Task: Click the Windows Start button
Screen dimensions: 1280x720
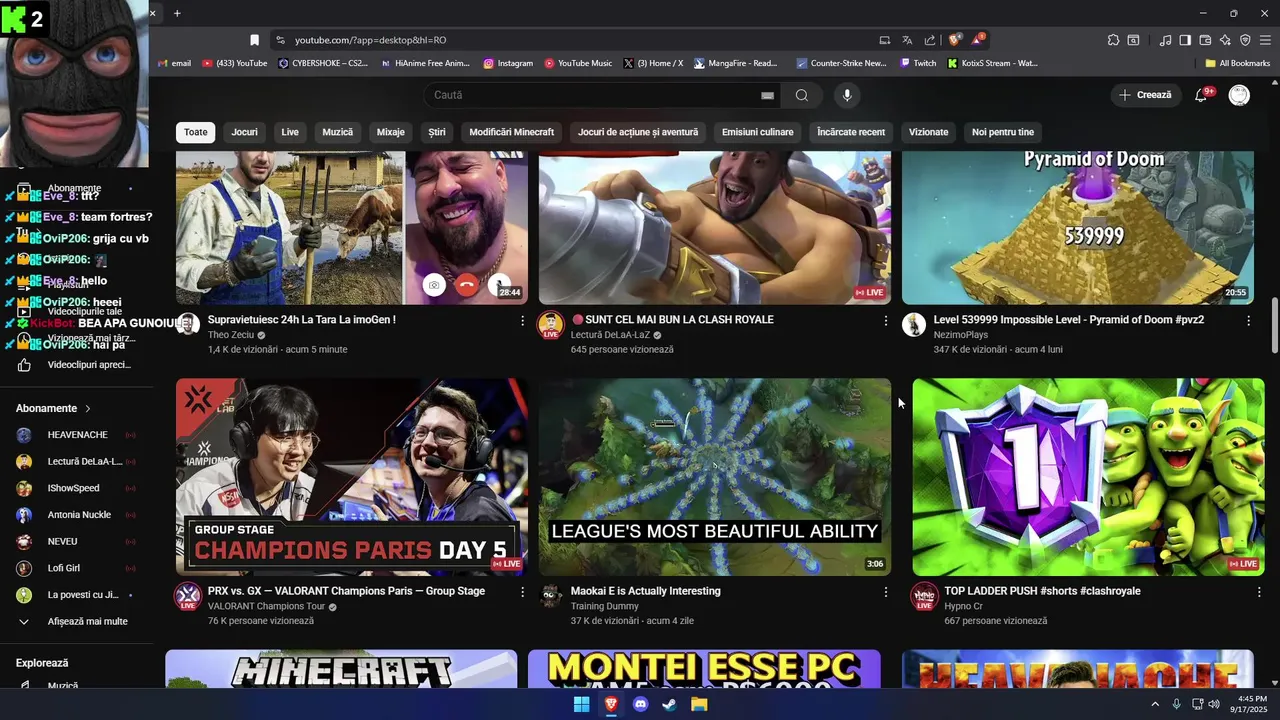Action: [581, 704]
